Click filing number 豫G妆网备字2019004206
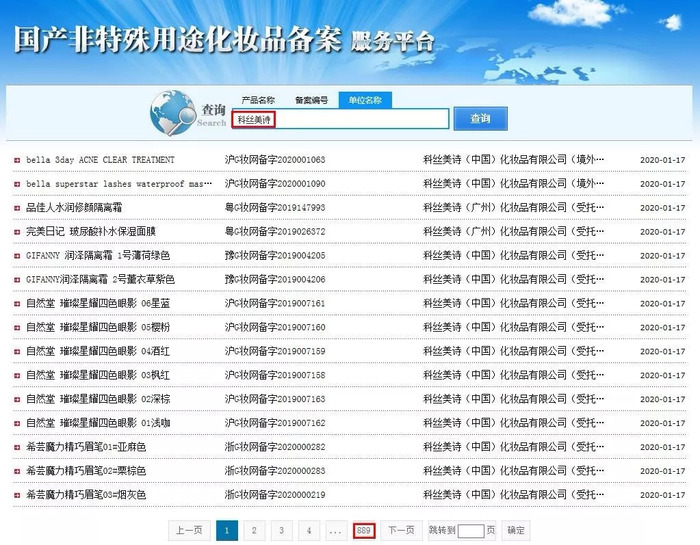 pos(275,279)
